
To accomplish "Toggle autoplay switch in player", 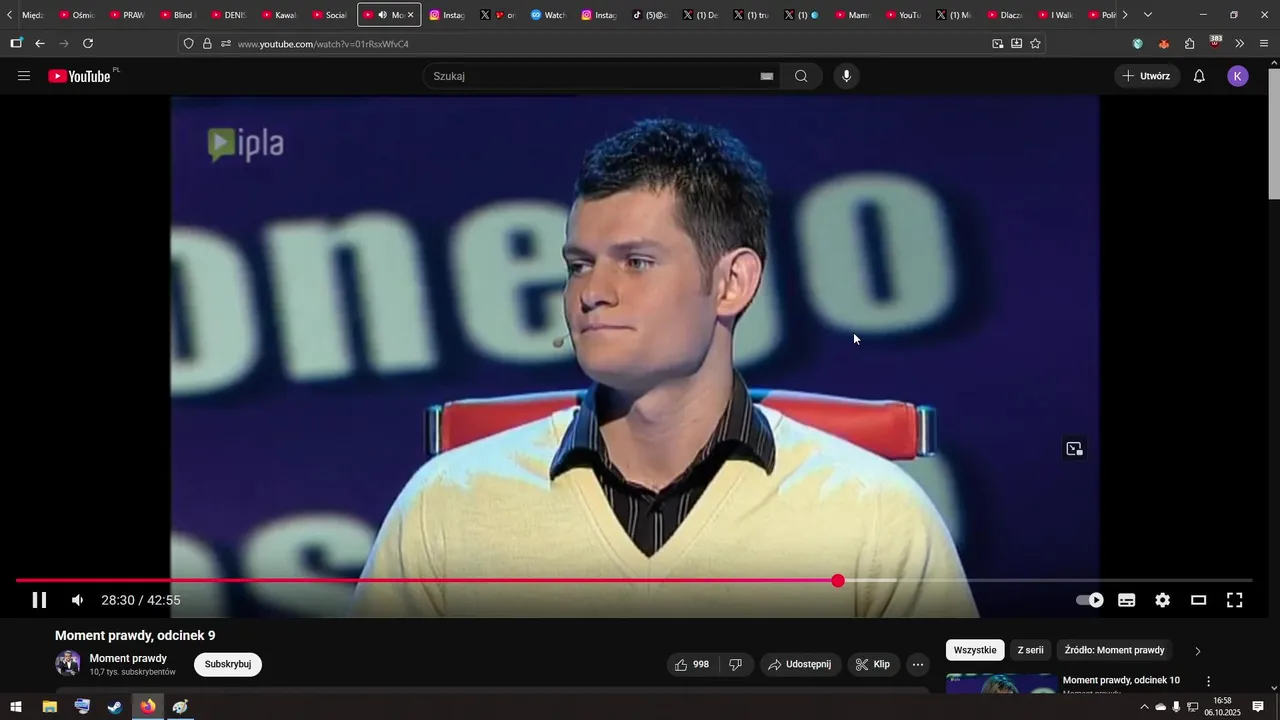I will coord(1090,600).
